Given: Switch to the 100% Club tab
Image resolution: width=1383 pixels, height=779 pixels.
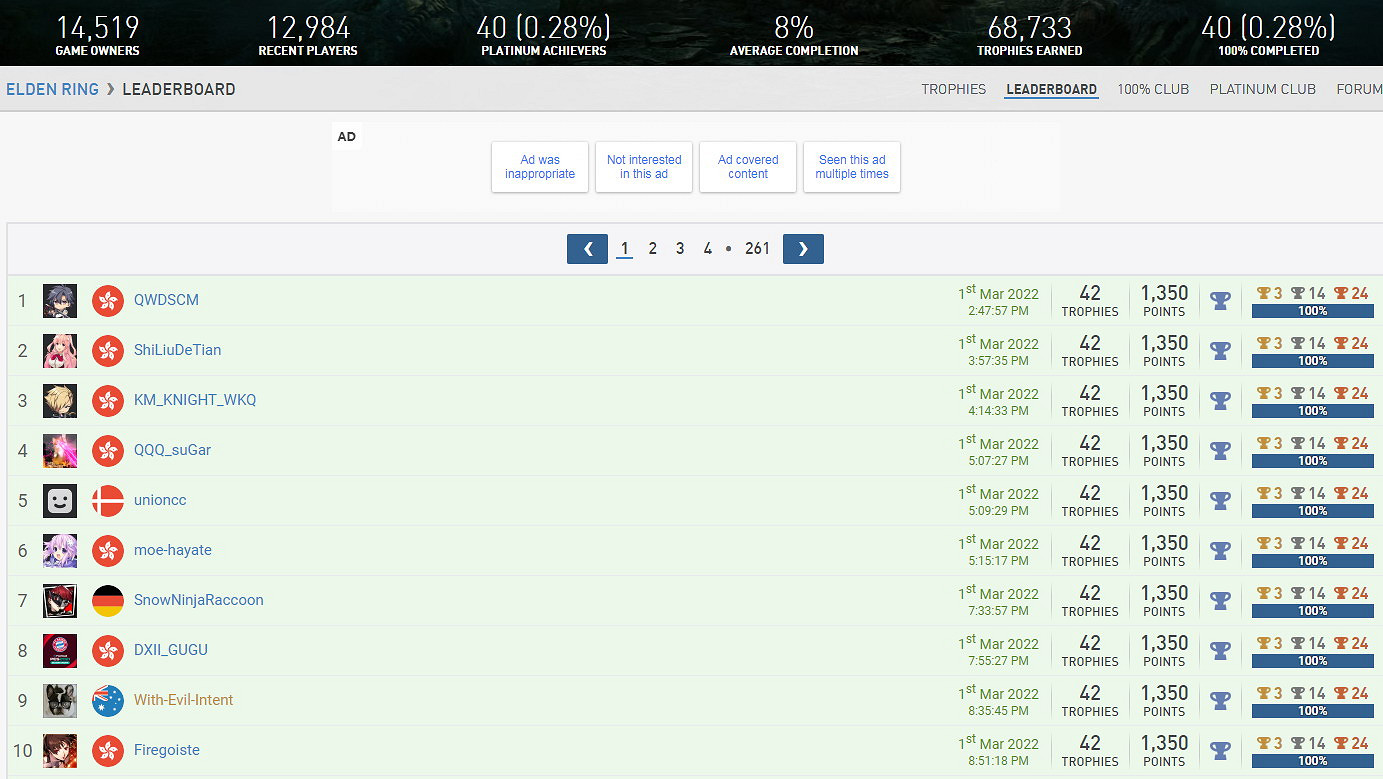Looking at the screenshot, I should (1153, 89).
